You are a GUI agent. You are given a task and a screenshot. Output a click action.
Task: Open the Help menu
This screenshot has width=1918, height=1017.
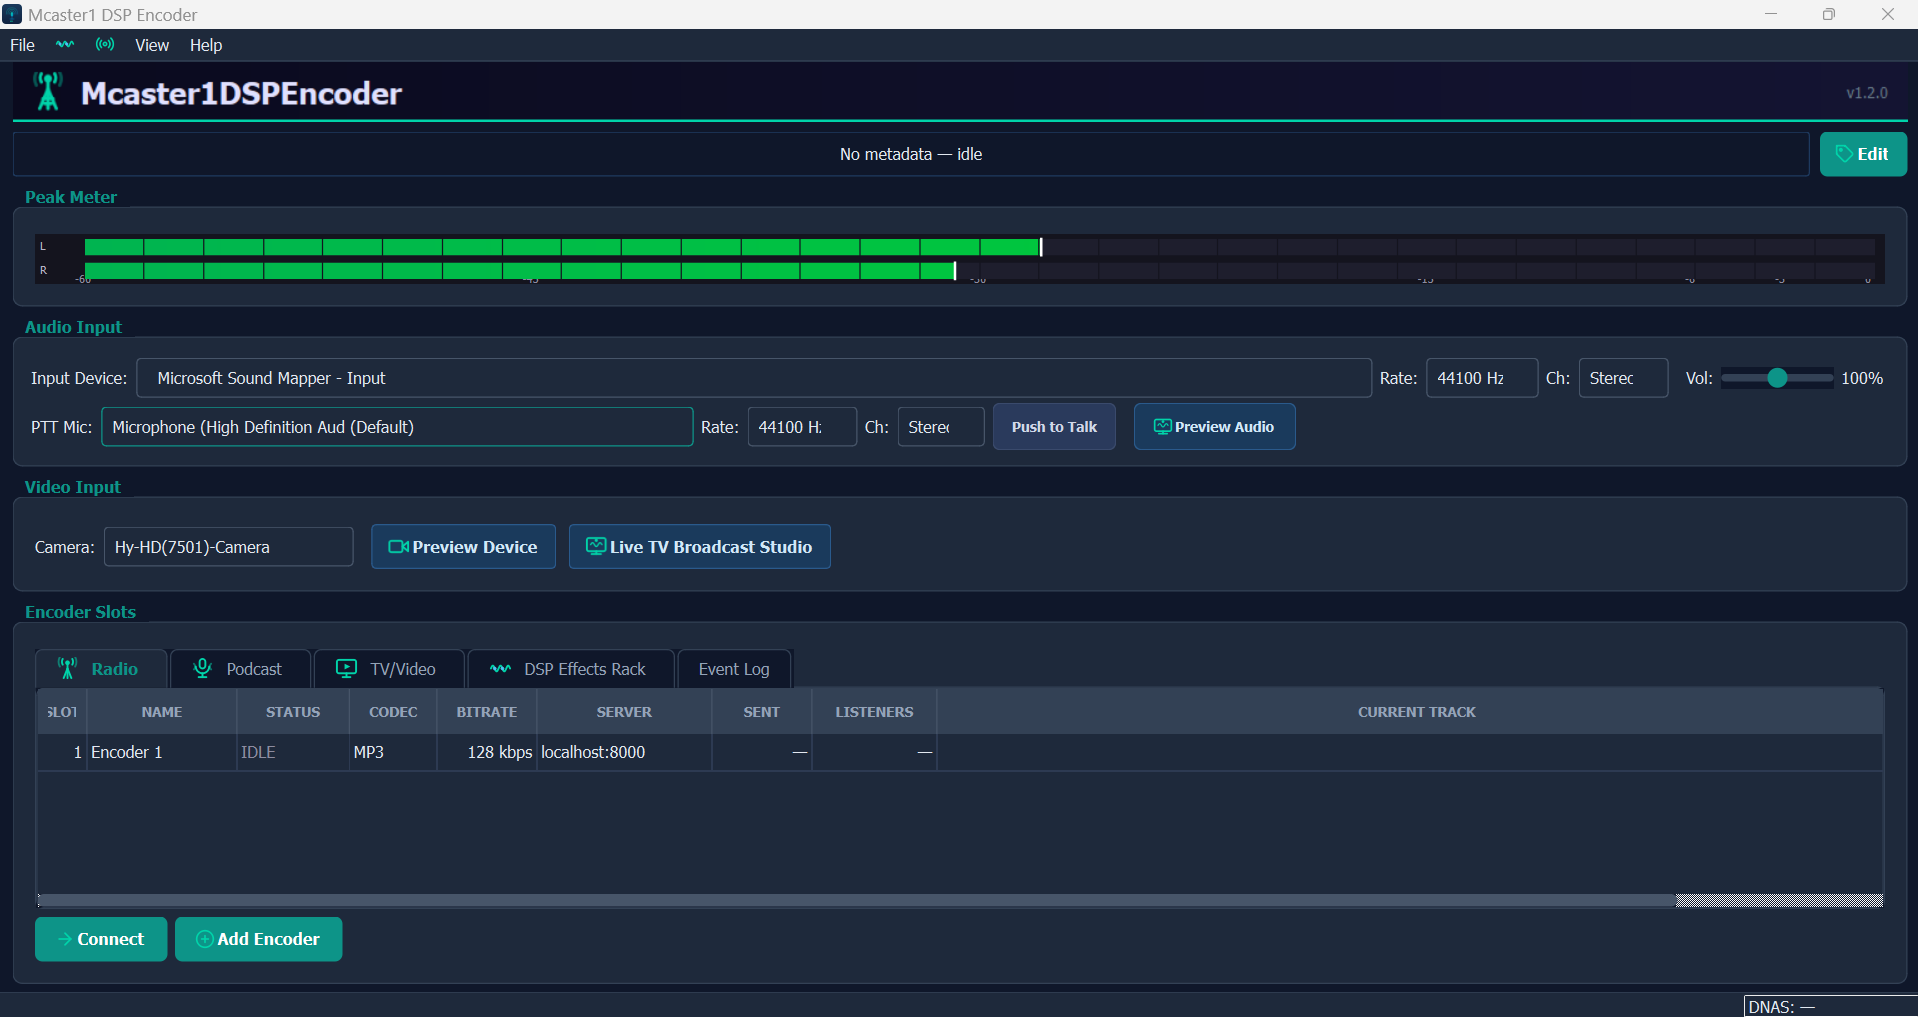[x=206, y=45]
